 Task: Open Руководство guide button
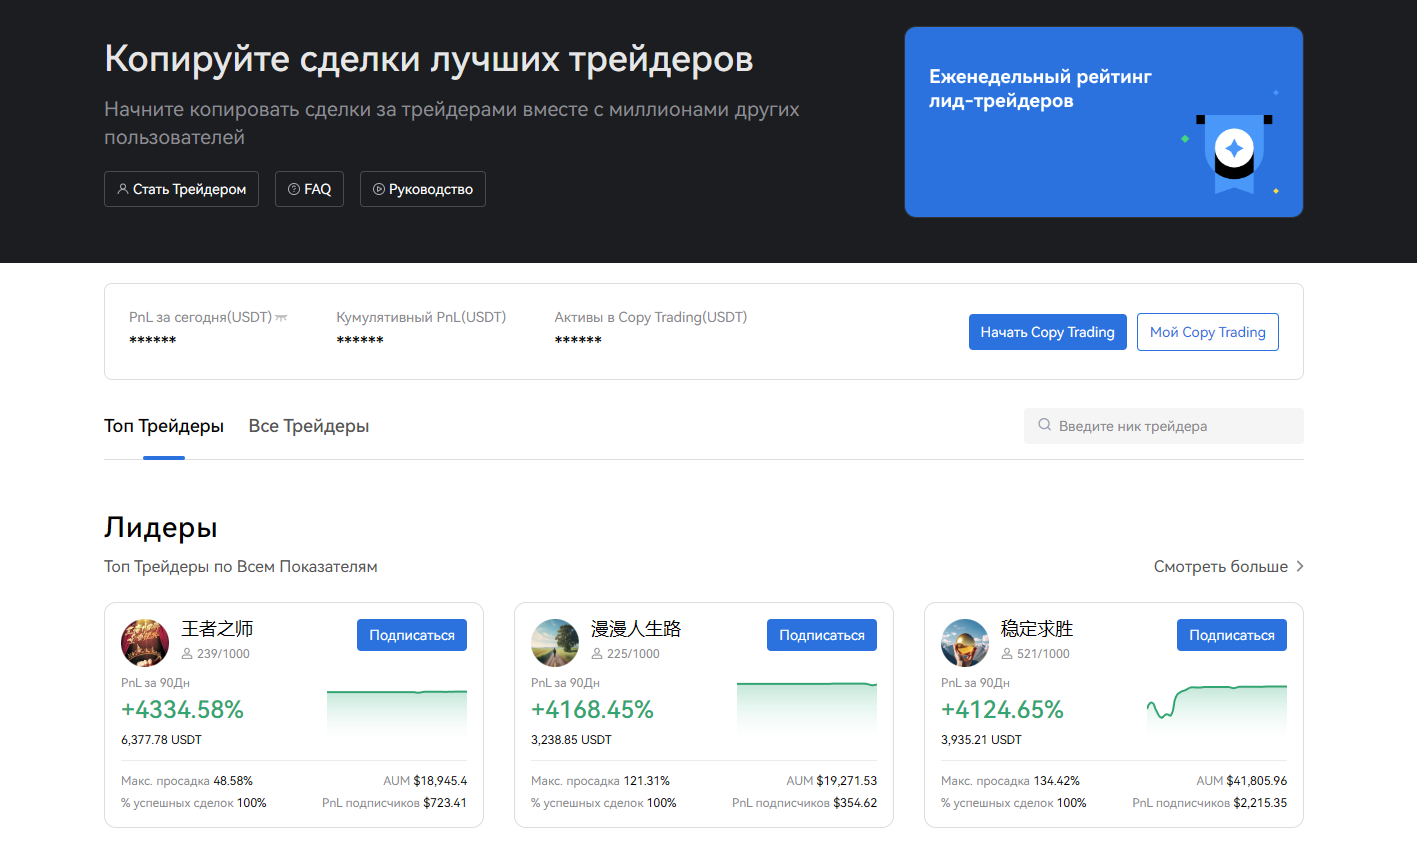(422, 189)
